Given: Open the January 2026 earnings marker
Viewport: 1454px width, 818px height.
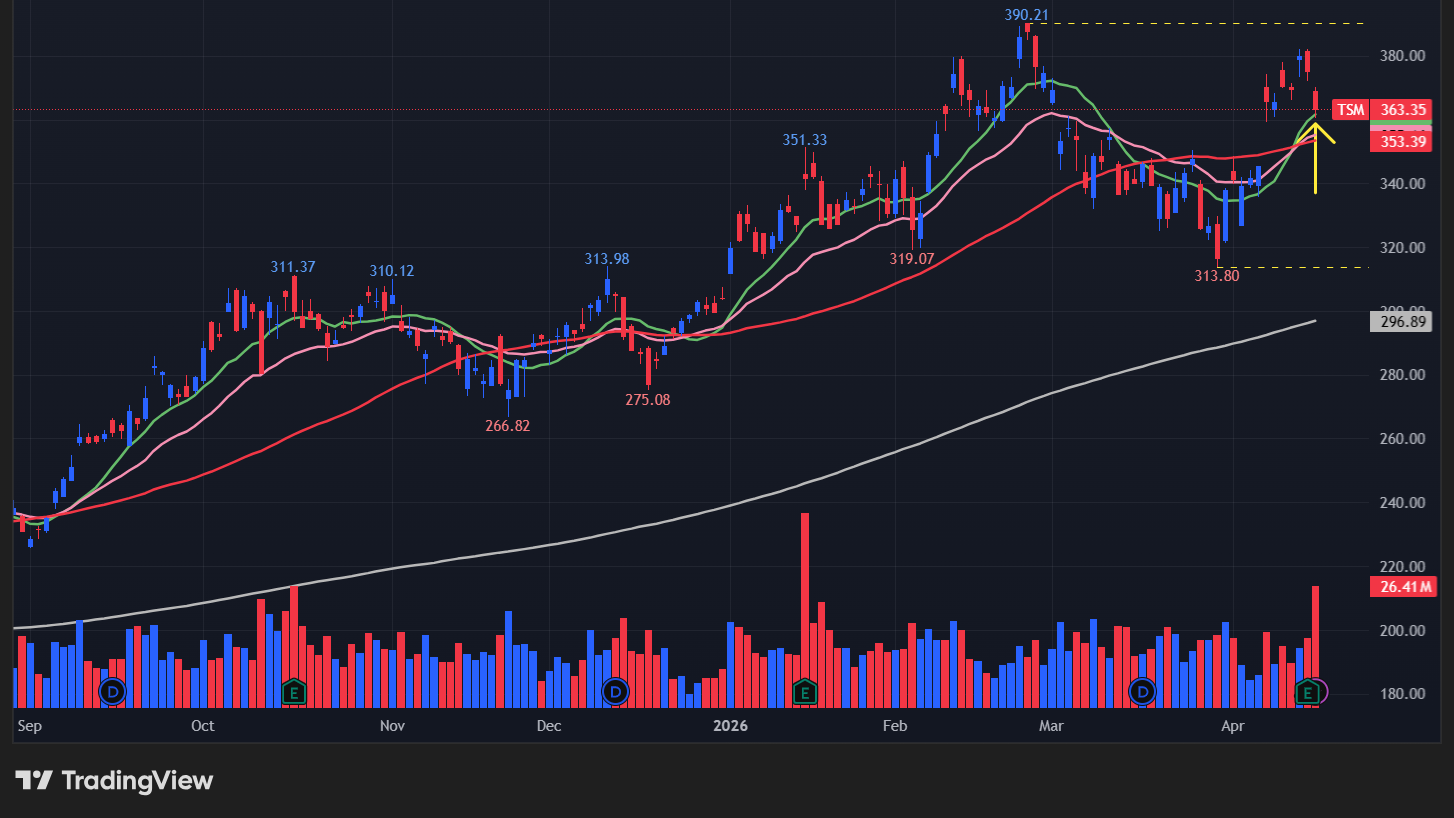Looking at the screenshot, I should pos(805,691).
